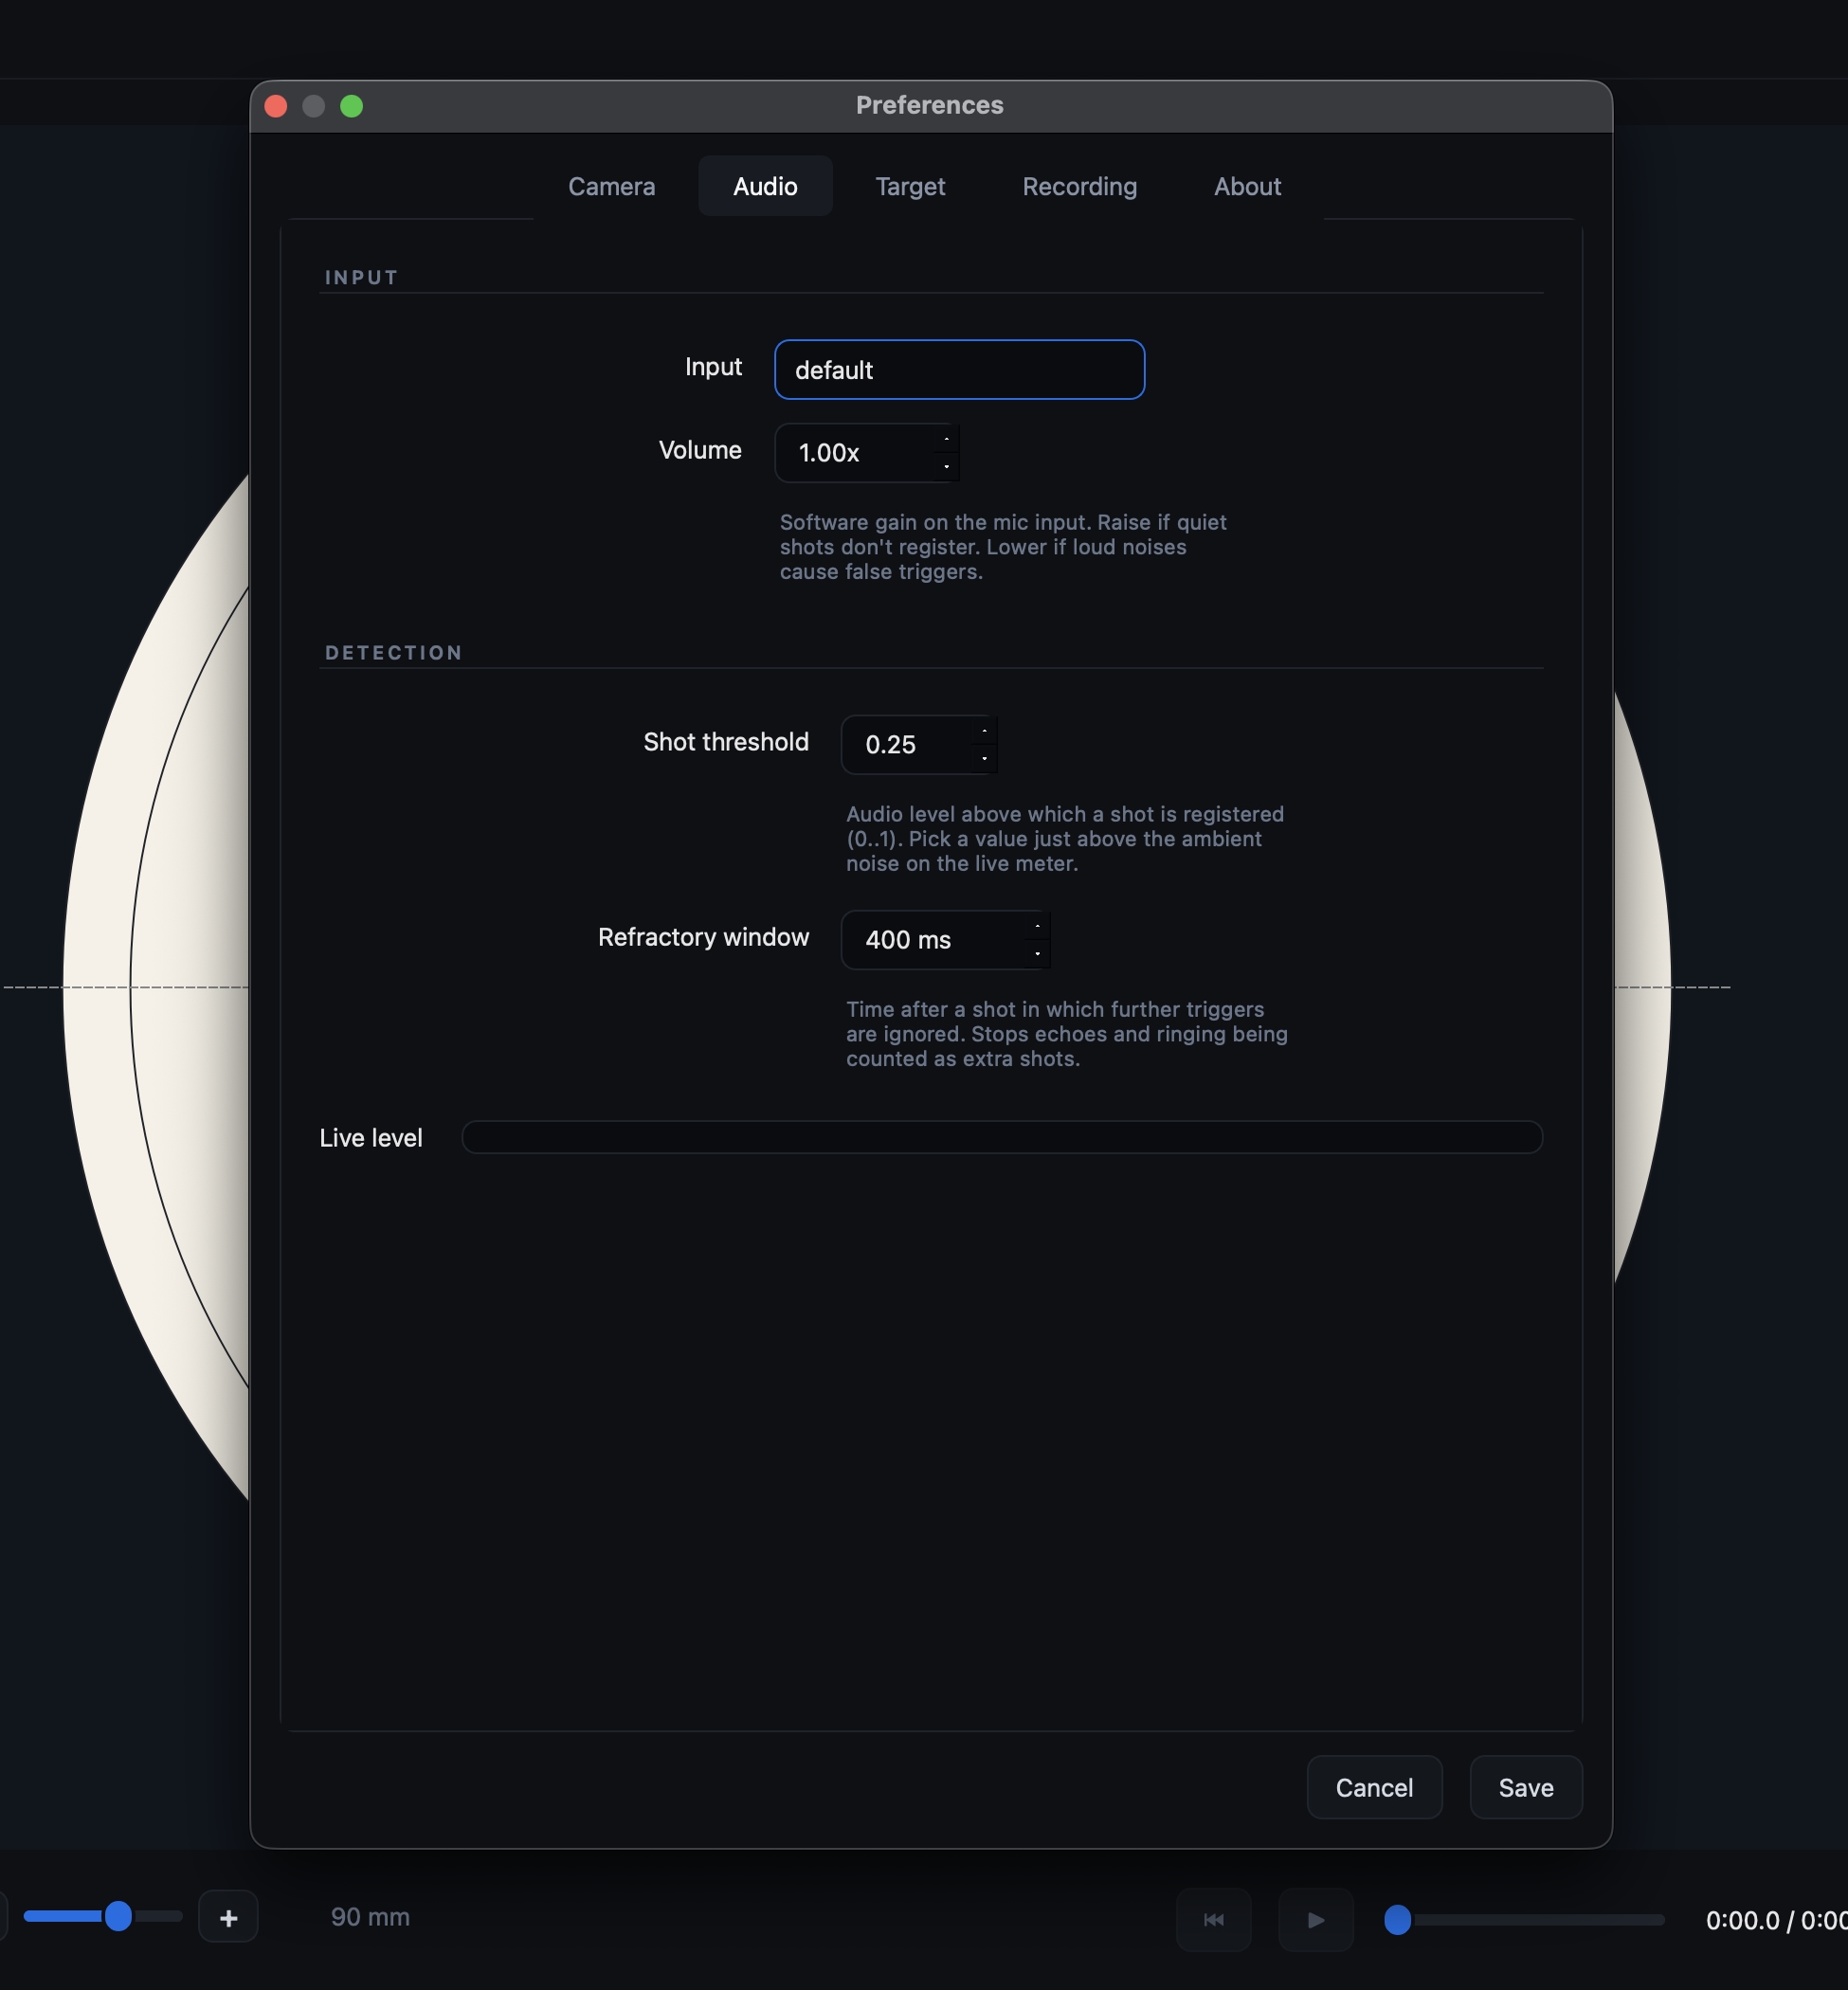Viewport: 1848px width, 1990px height.
Task: Decrease Volume with the down stepper arrow
Action: coord(946,466)
